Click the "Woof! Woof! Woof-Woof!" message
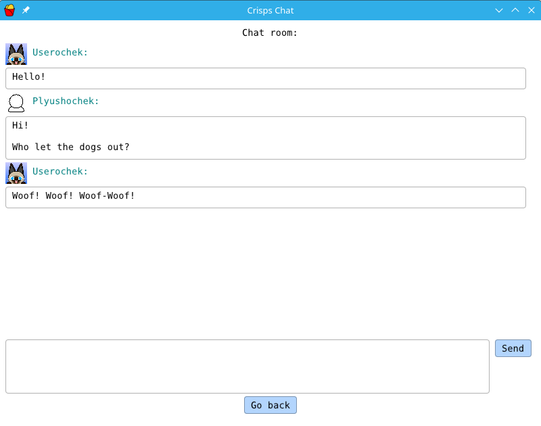This screenshot has width=541, height=426. click(266, 197)
